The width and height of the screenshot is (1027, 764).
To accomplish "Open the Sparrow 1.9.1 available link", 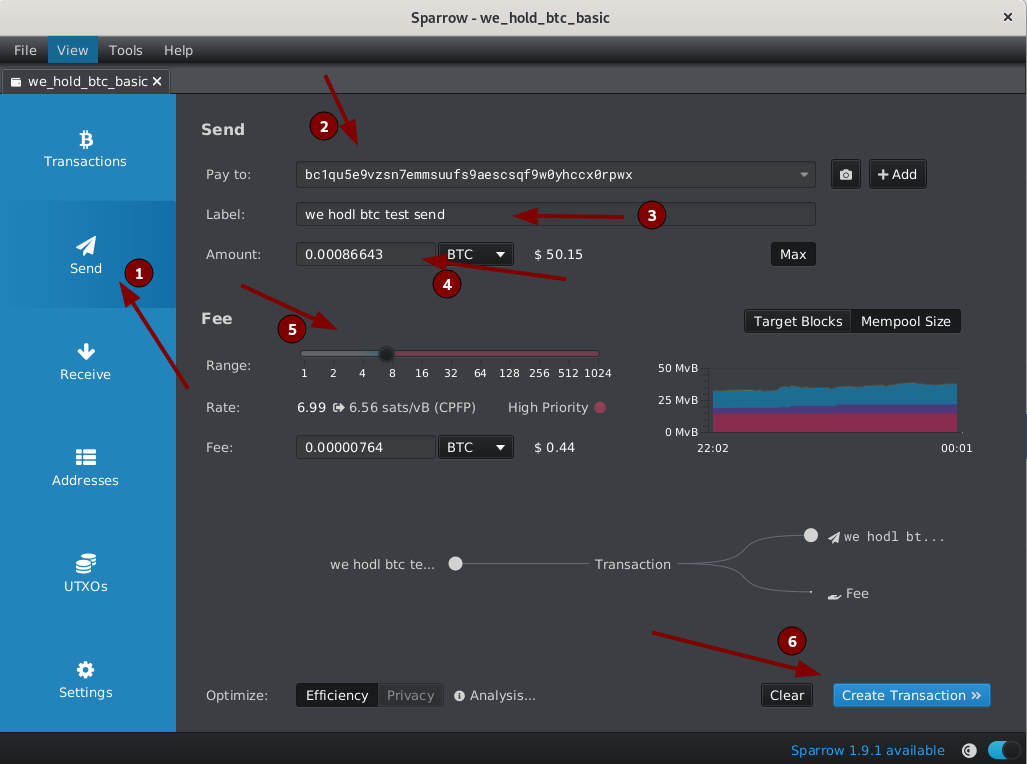I will pos(867,750).
